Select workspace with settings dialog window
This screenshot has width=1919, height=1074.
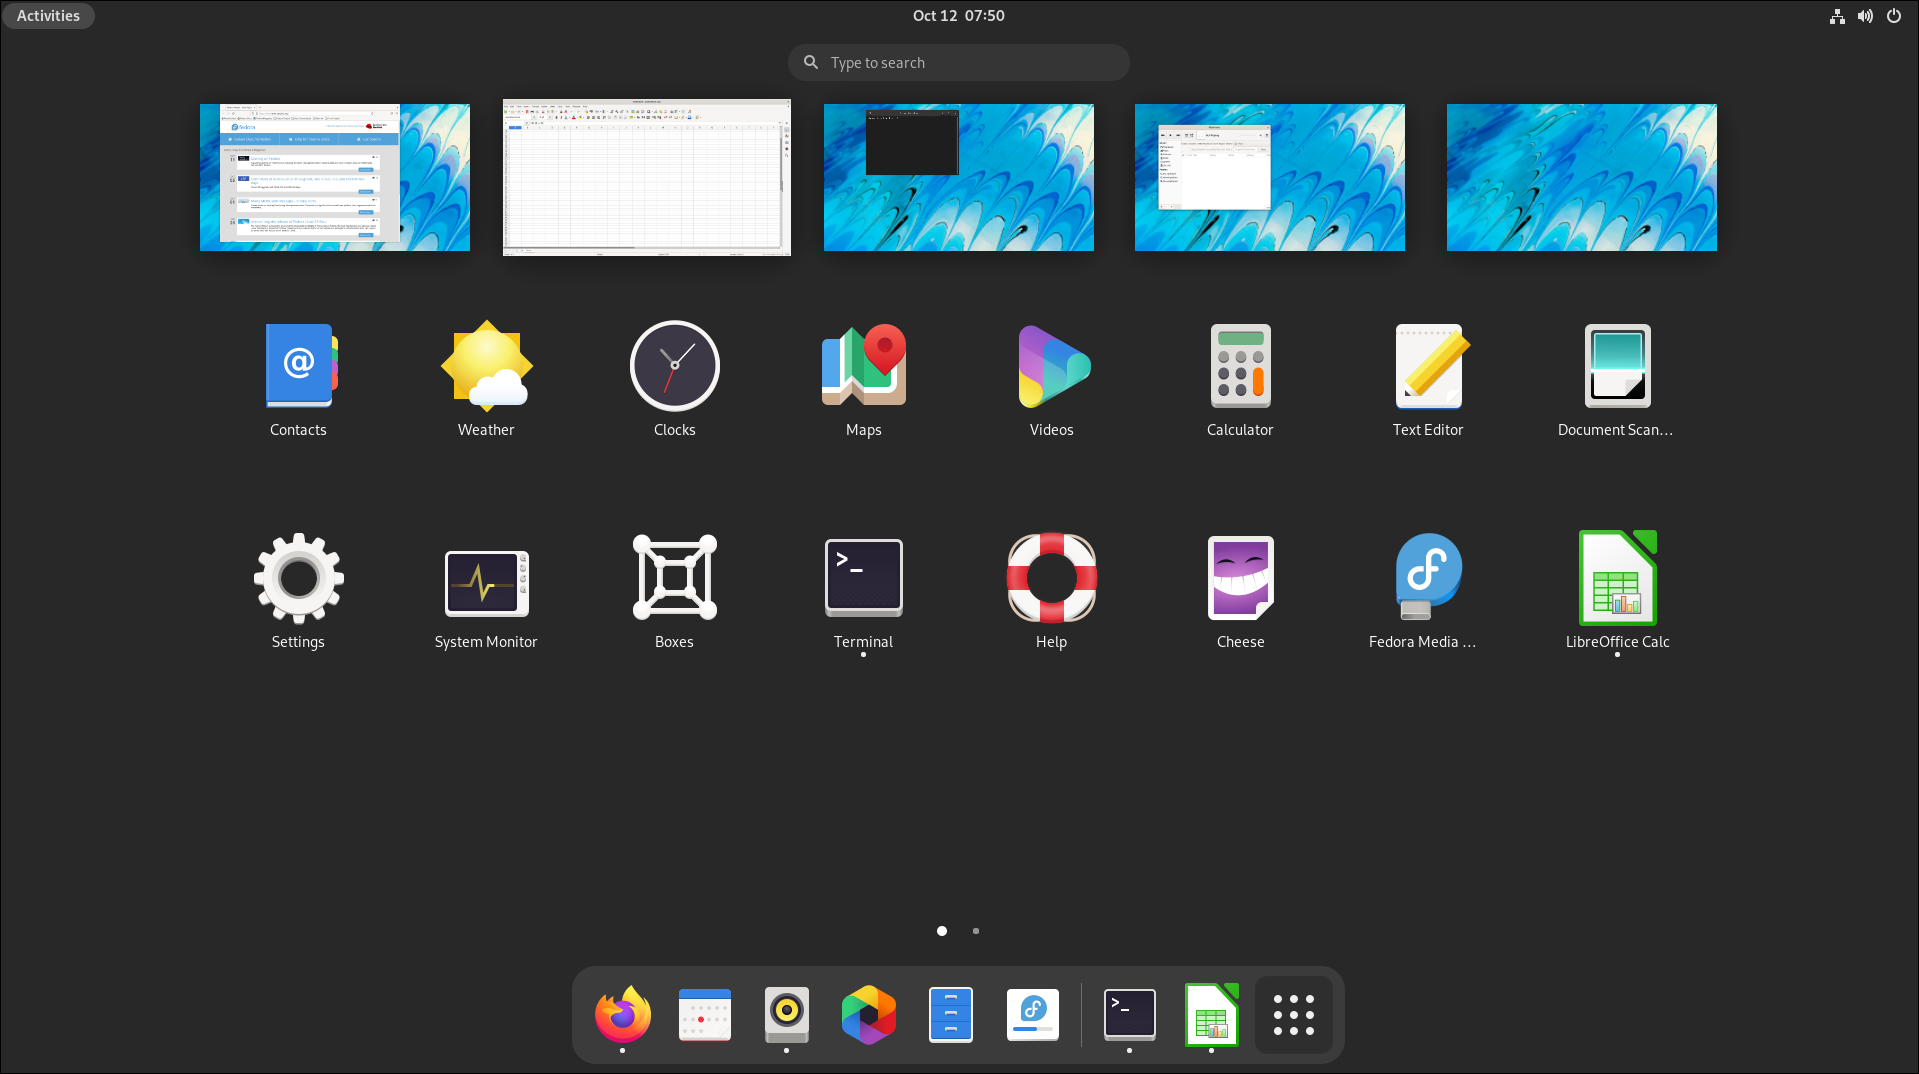[1270, 177]
